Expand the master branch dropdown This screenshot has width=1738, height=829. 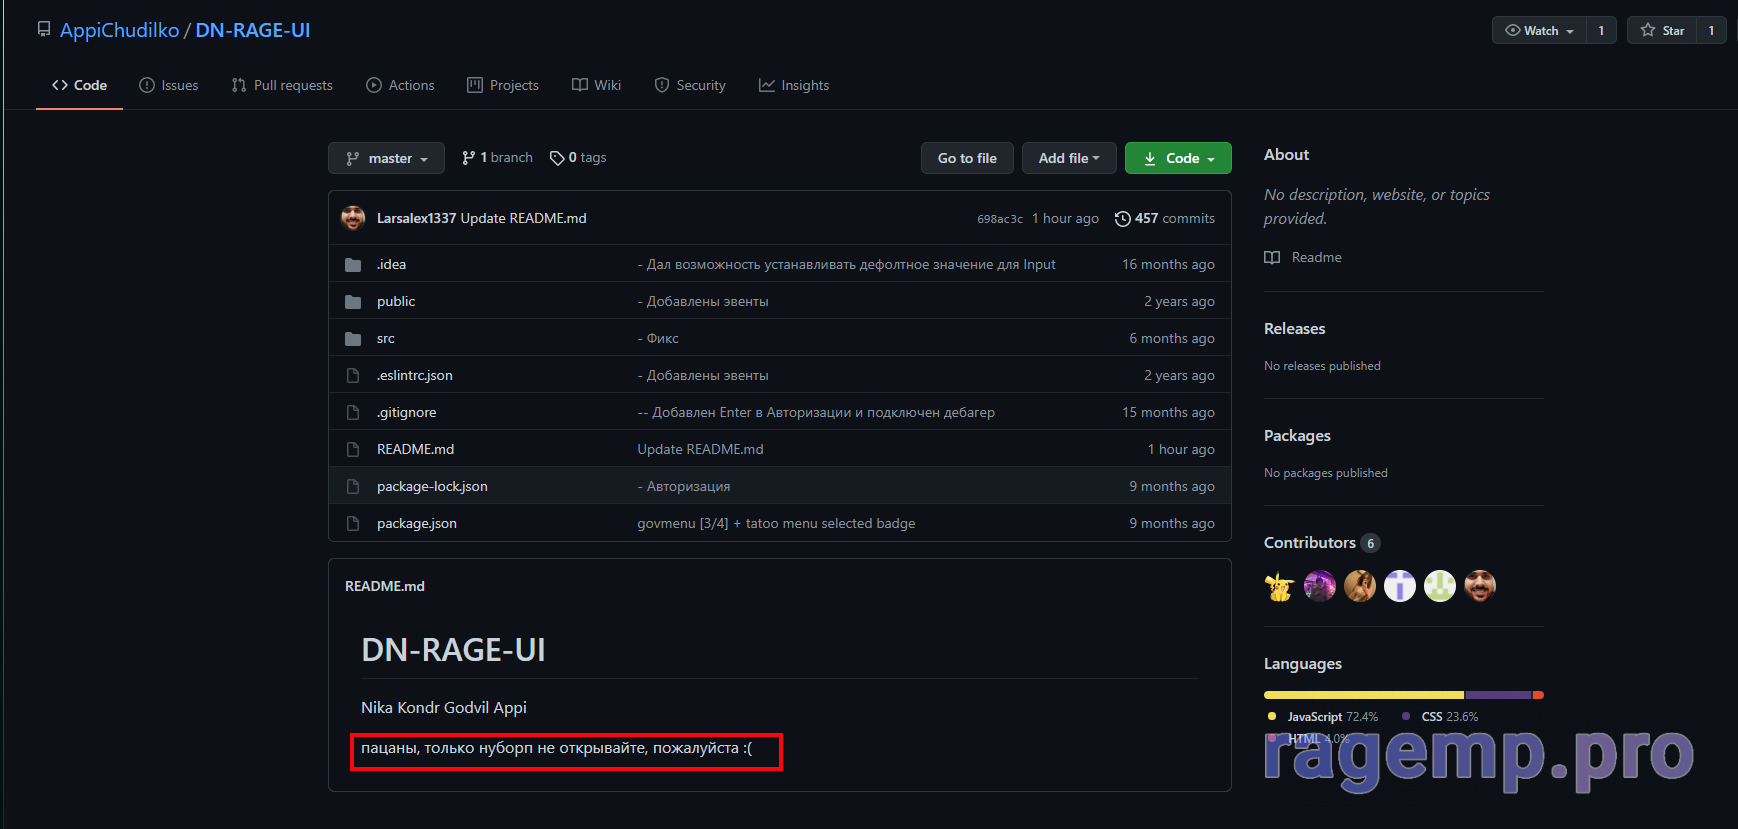click(386, 158)
